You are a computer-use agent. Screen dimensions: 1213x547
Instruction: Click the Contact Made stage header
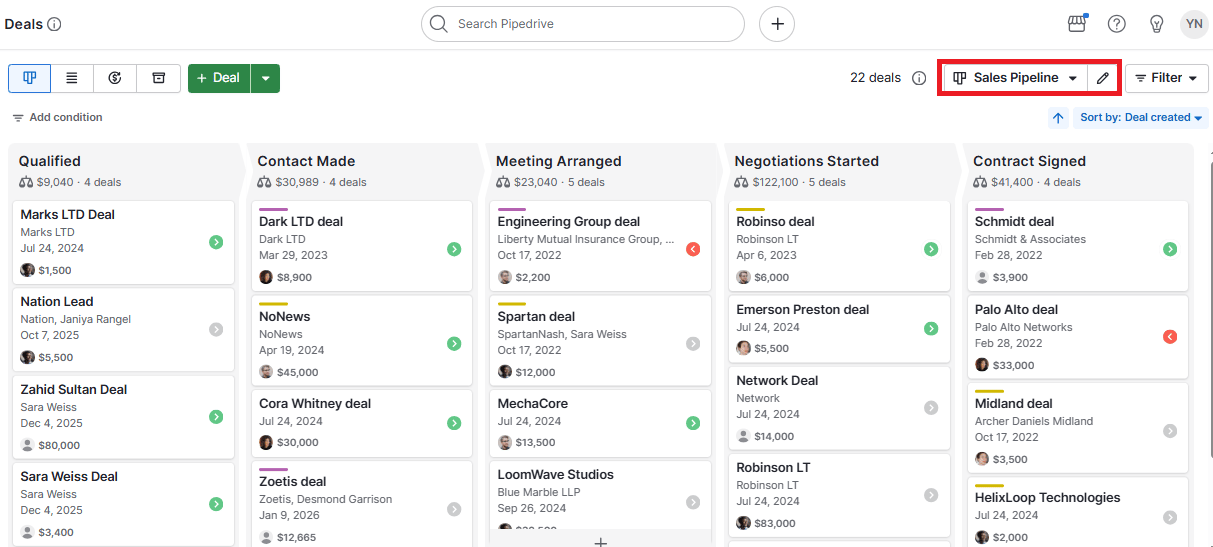[306, 161]
